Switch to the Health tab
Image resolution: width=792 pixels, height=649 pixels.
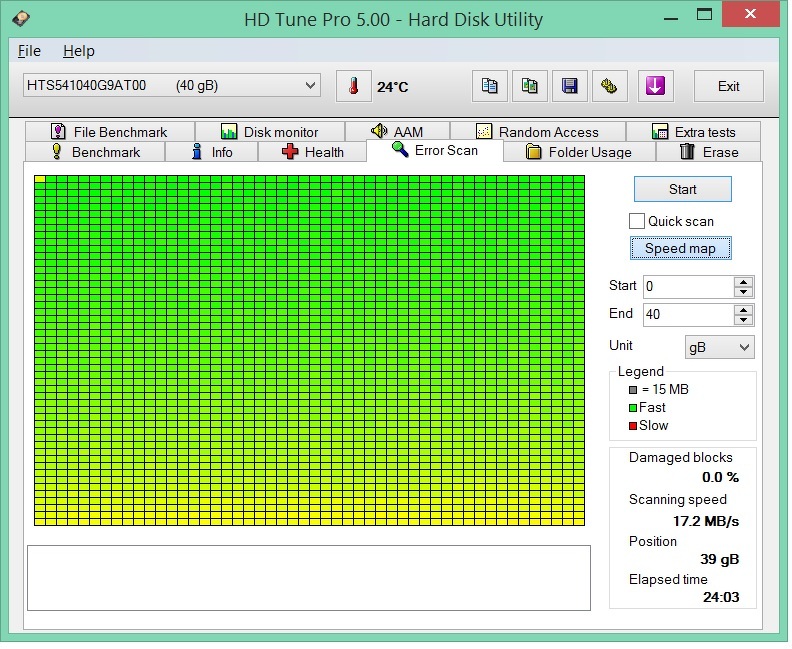(312, 152)
